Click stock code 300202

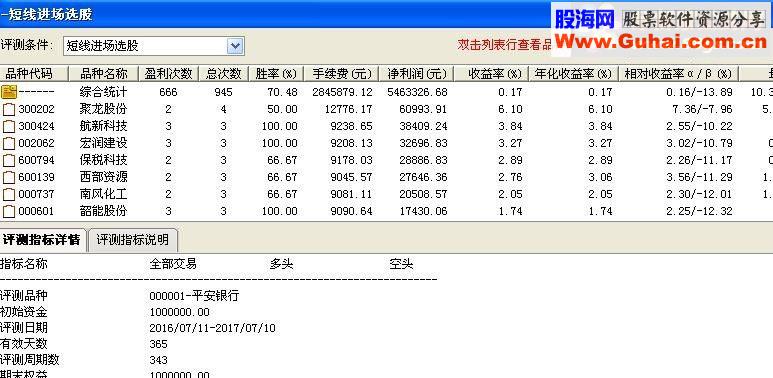[36, 109]
